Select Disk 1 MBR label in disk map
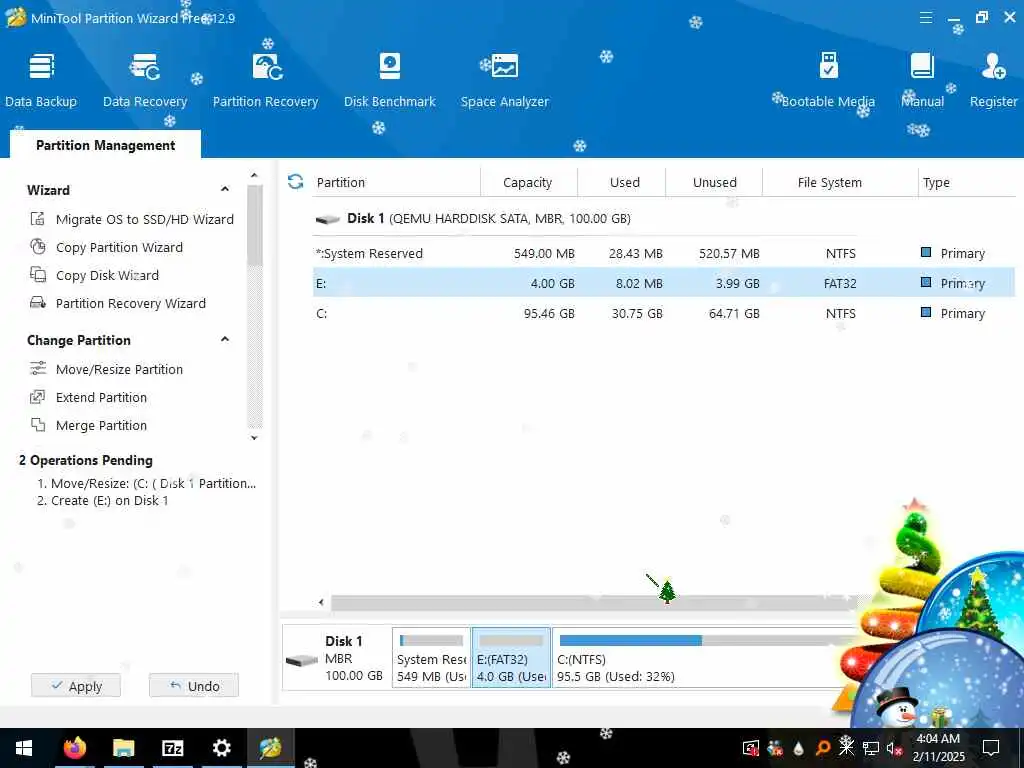This screenshot has height=768, width=1024. 336,658
